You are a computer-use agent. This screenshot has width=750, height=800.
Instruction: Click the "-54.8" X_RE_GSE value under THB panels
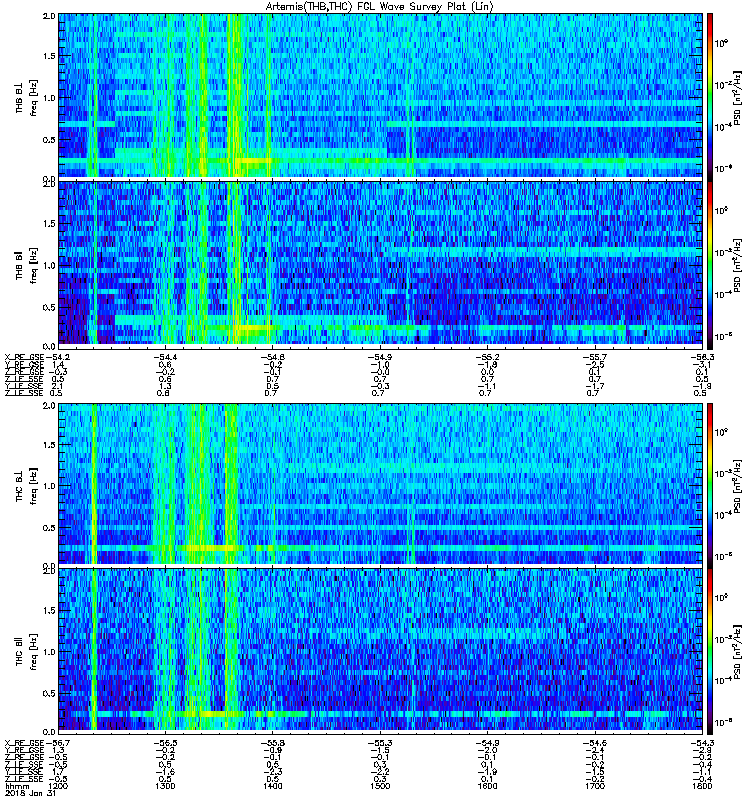272,357
